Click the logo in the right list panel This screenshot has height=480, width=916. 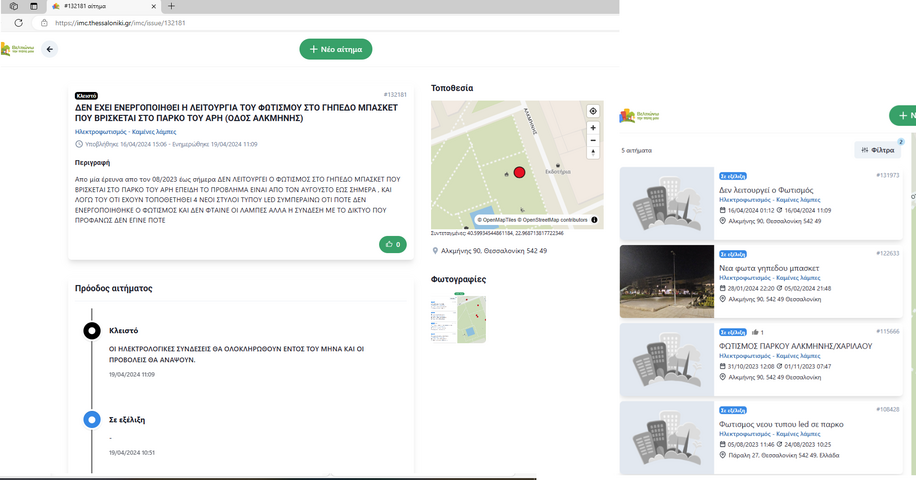click(639, 116)
